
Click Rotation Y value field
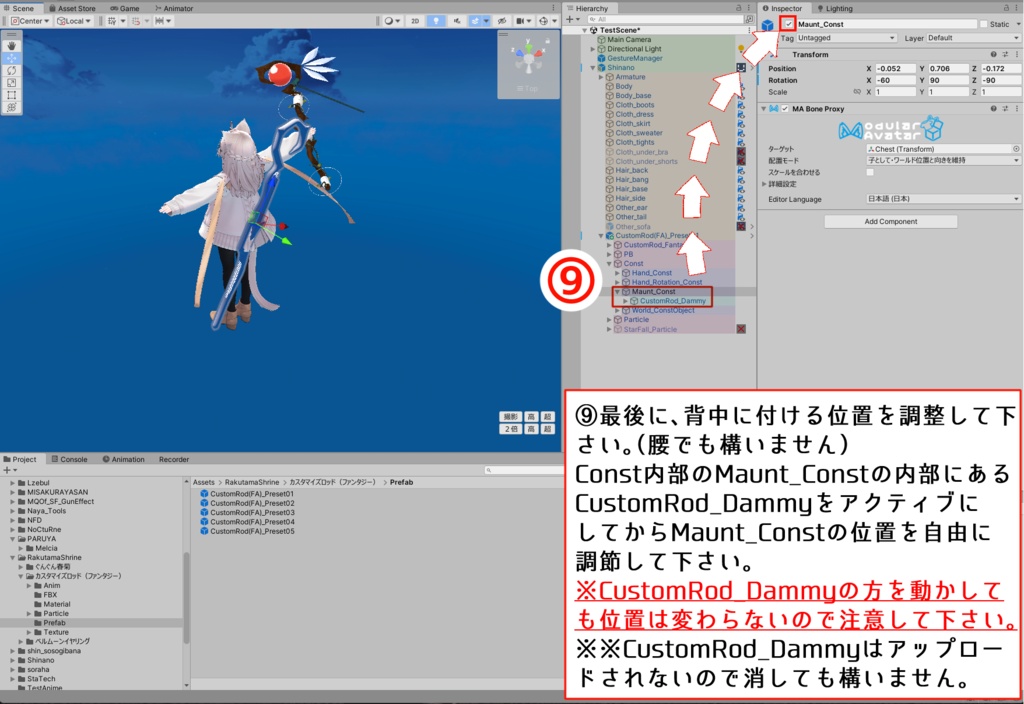click(x=948, y=80)
